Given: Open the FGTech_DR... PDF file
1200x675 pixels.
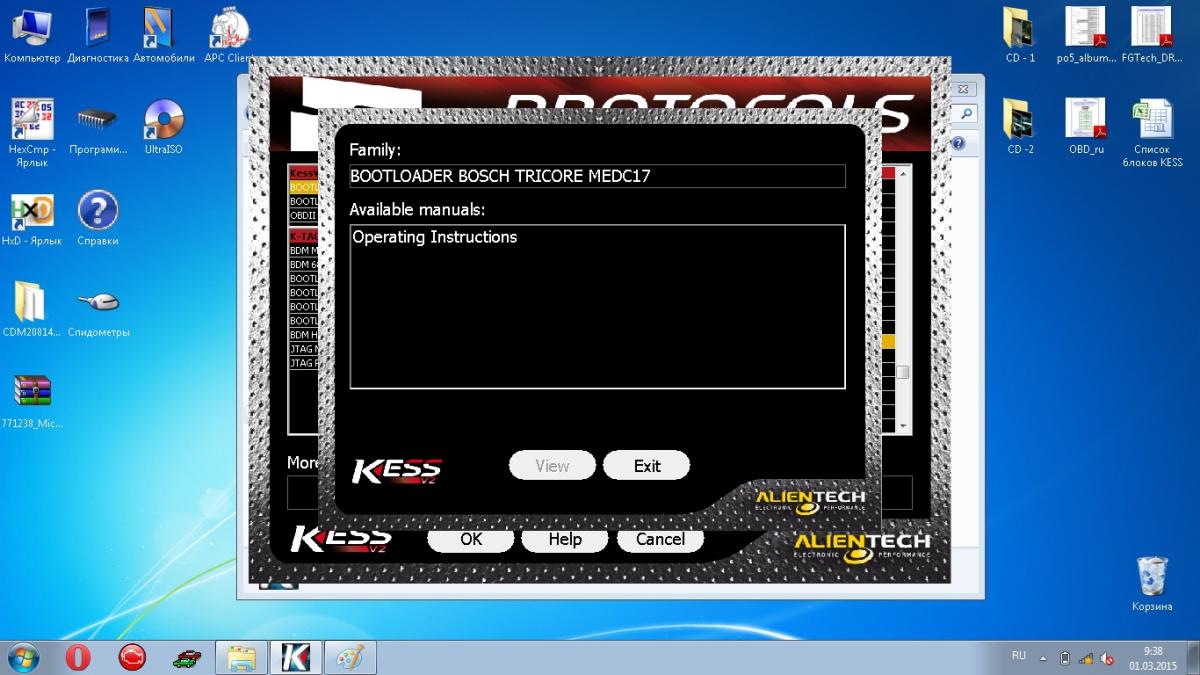Looking at the screenshot, I should (1152, 36).
